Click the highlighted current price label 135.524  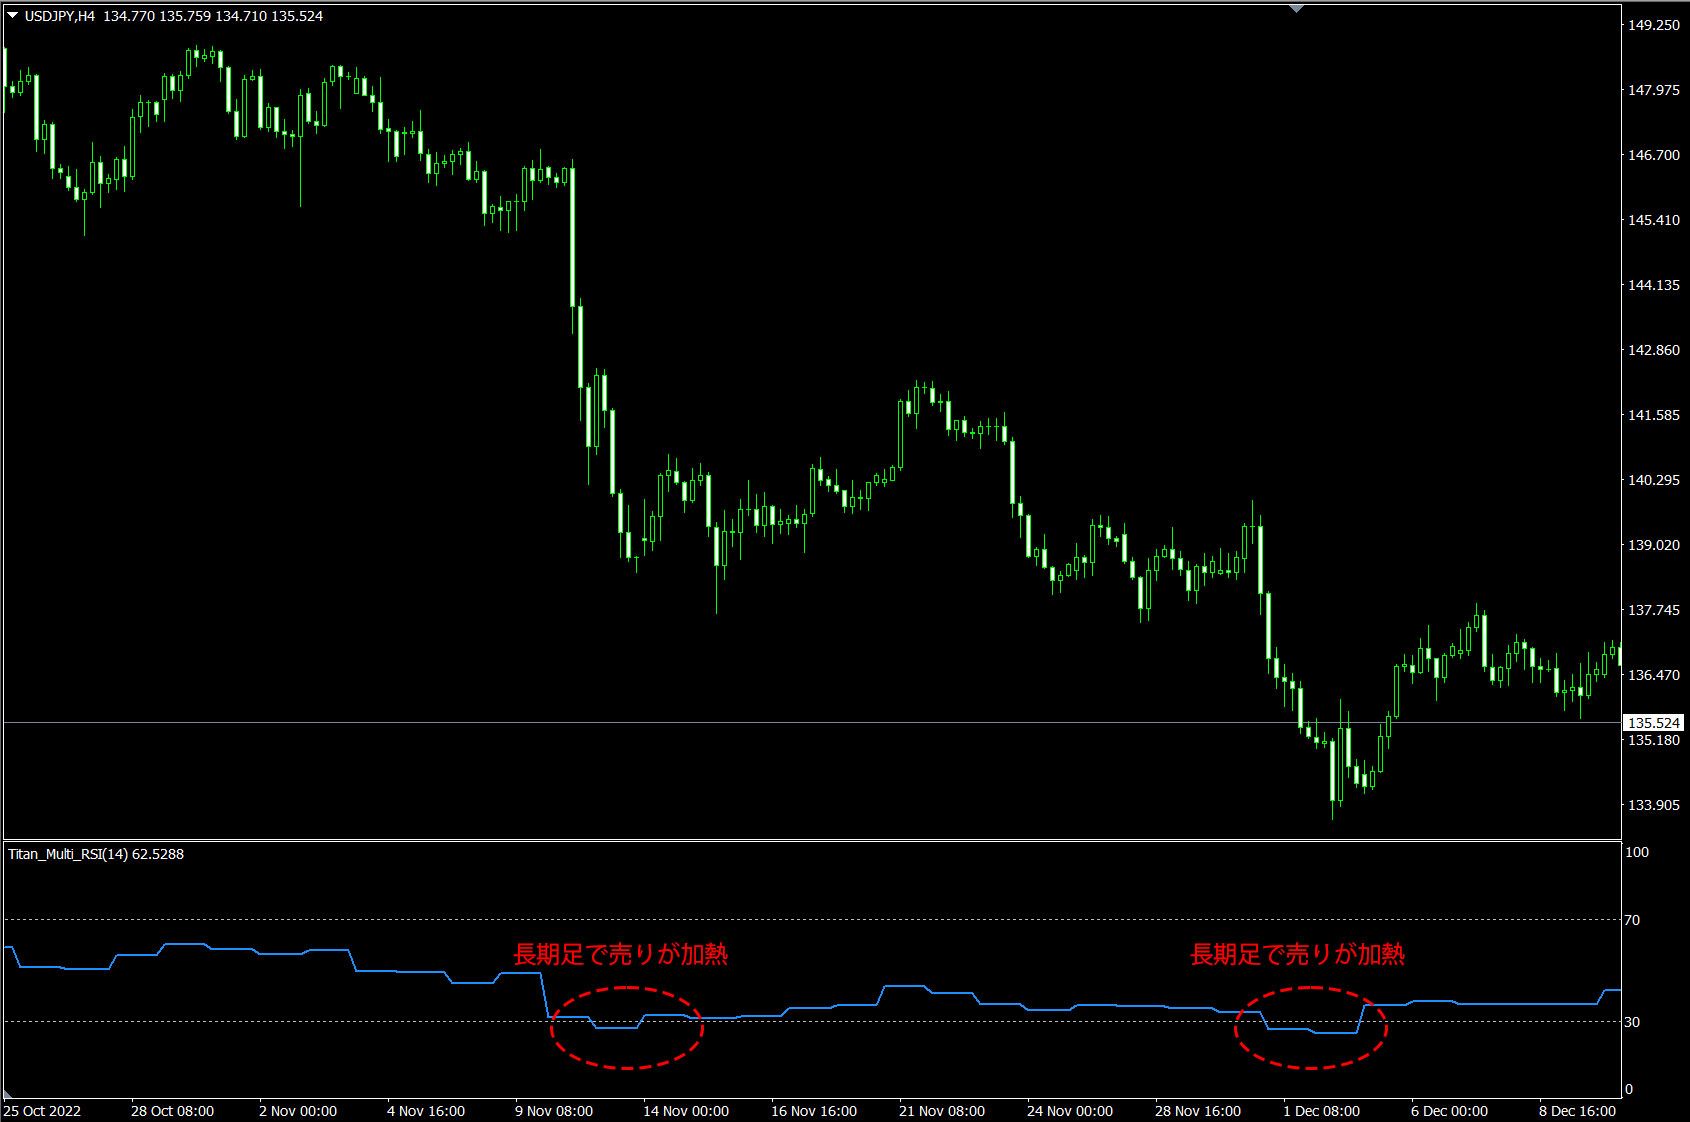click(1654, 723)
